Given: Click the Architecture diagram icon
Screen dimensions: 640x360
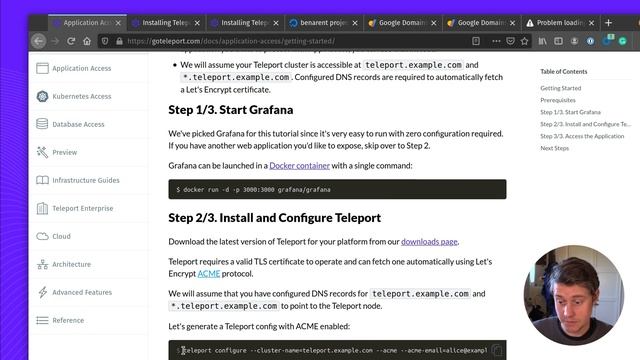Looking at the screenshot, I should [x=42, y=264].
